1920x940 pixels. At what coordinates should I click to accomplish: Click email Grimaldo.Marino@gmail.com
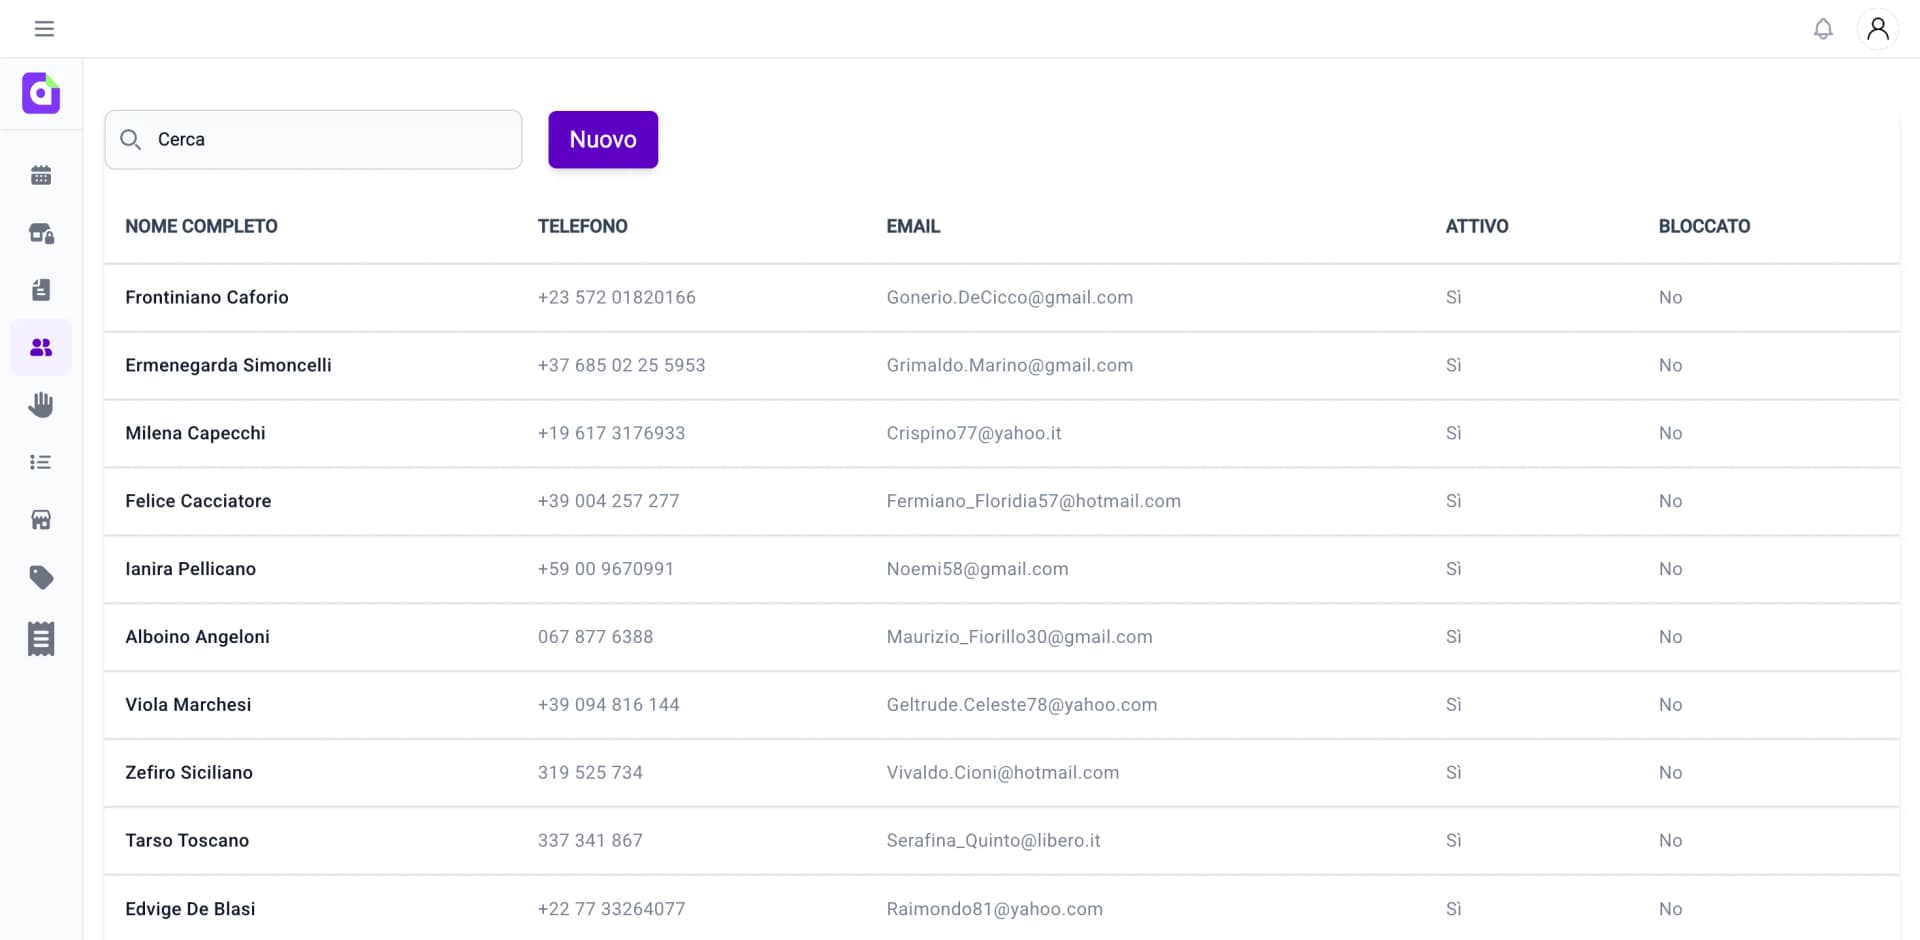(1009, 365)
